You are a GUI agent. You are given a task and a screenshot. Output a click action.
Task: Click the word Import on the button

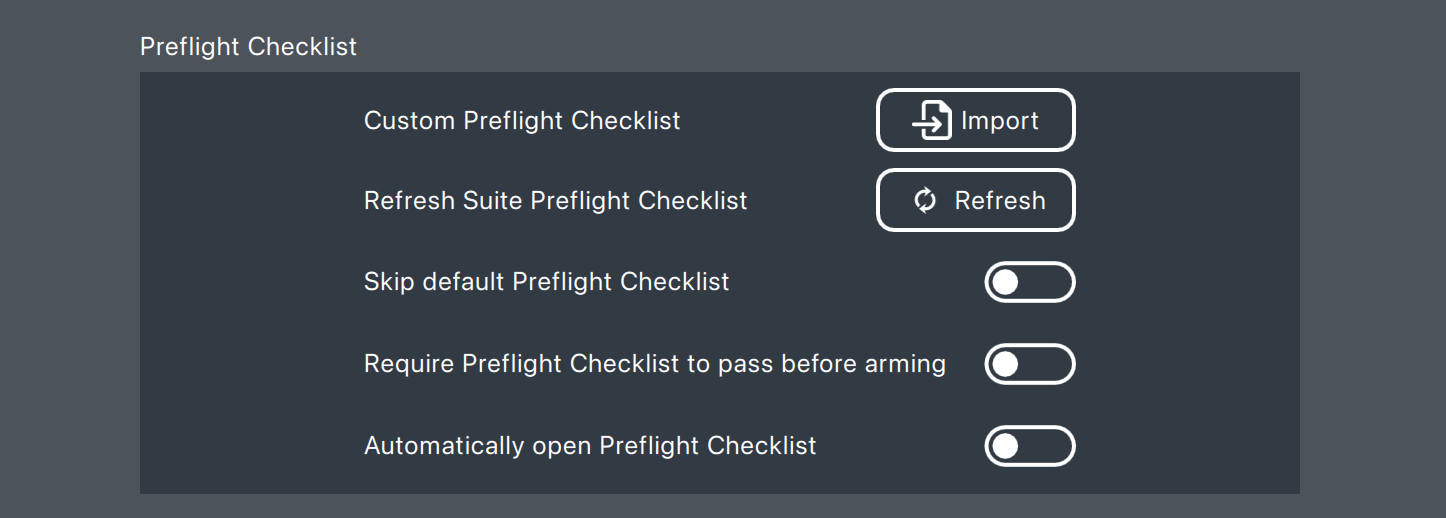(x=999, y=121)
